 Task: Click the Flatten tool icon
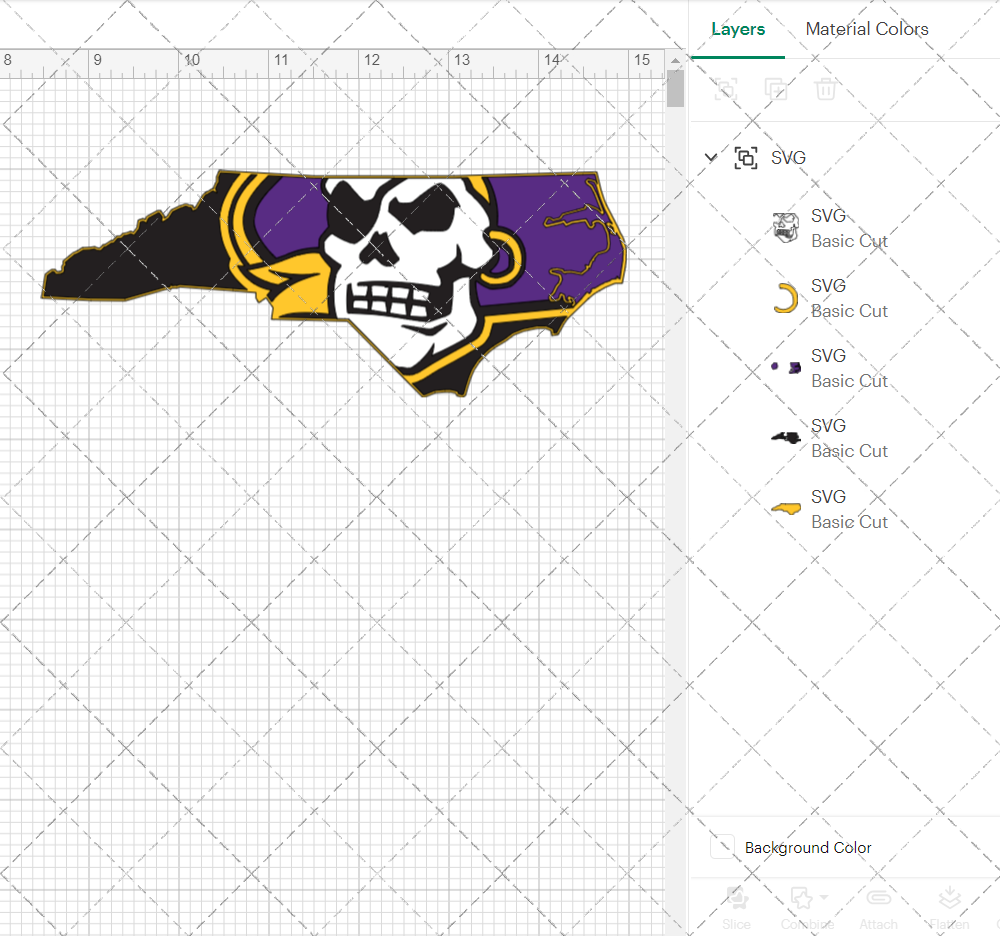tap(950, 898)
